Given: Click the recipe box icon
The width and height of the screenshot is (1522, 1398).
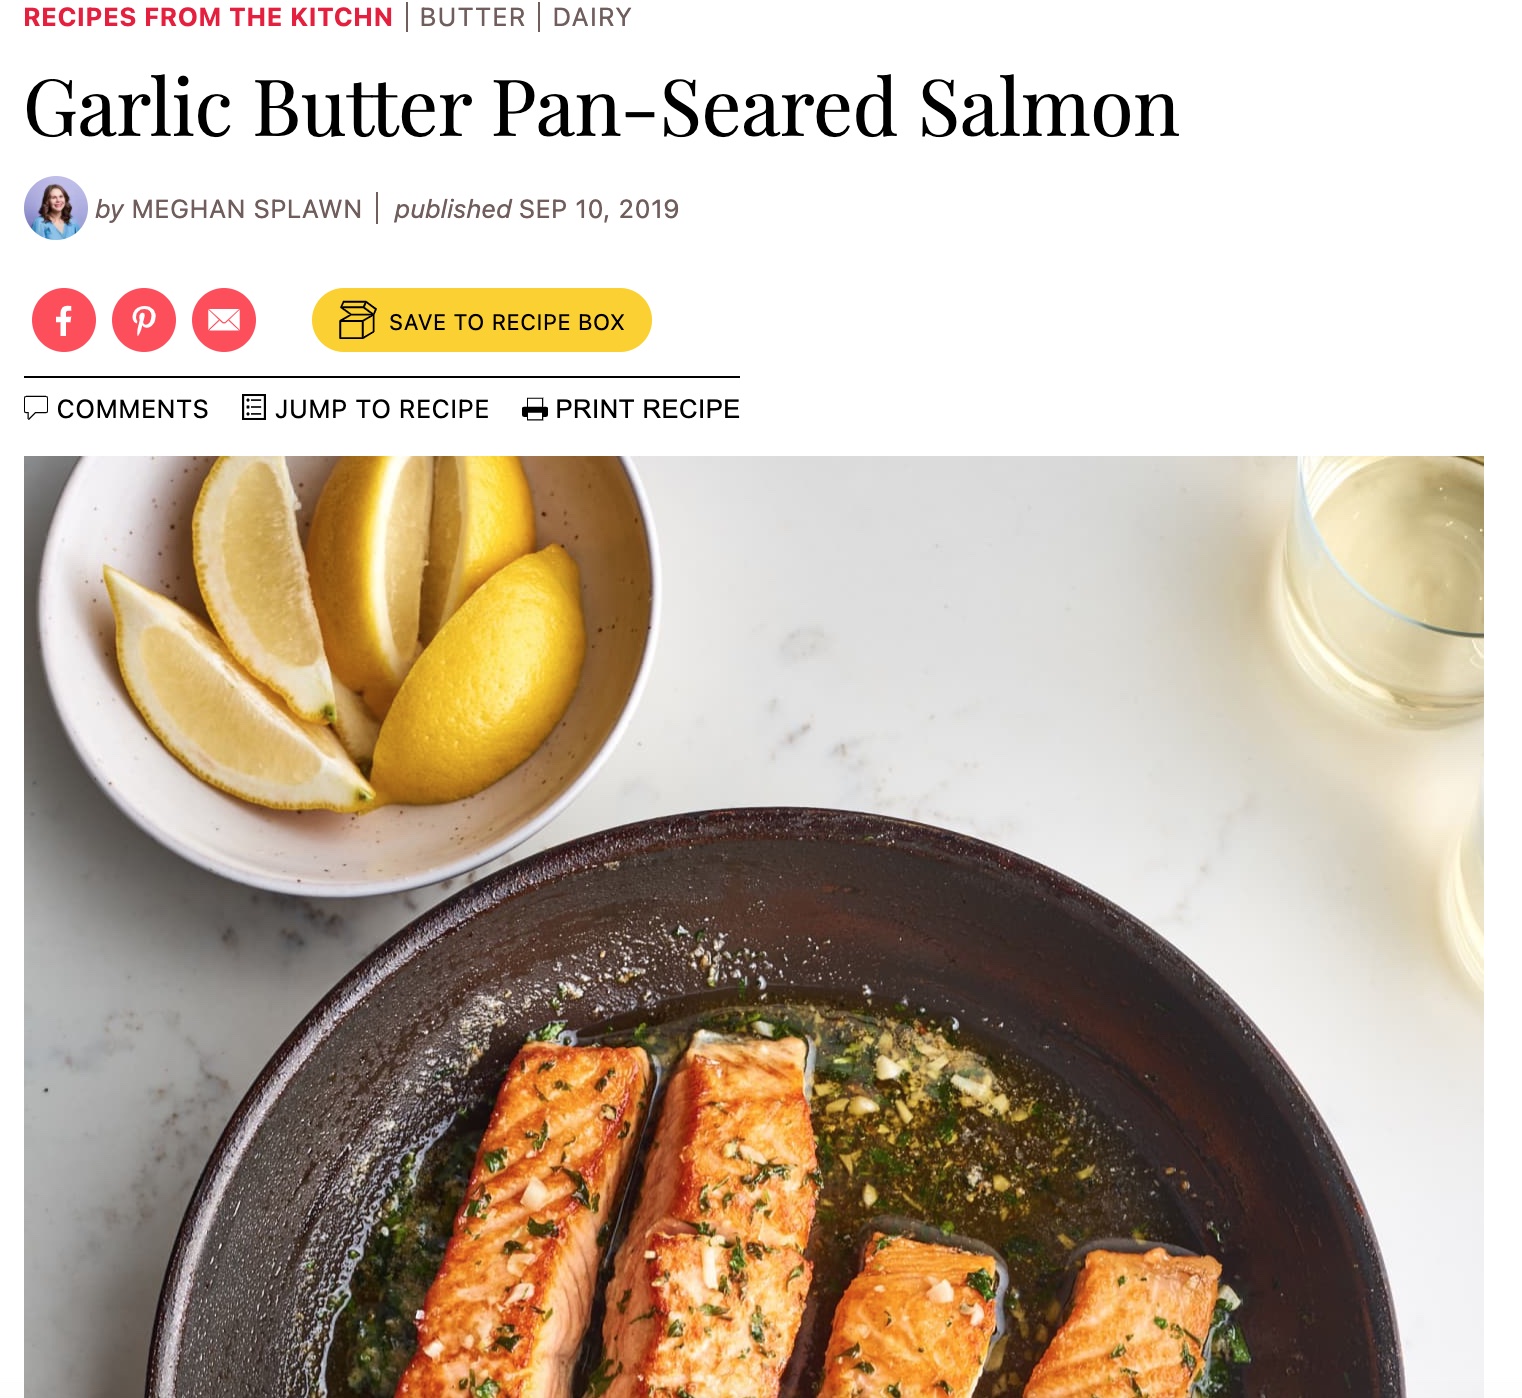Looking at the screenshot, I should click(357, 320).
